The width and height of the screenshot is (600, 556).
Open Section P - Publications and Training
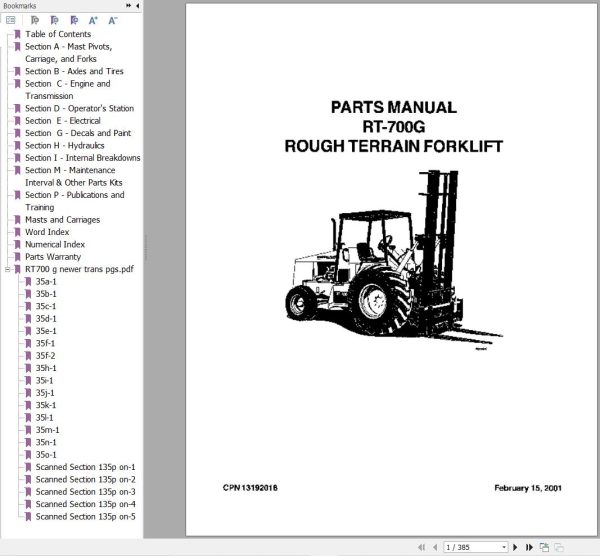75,201
